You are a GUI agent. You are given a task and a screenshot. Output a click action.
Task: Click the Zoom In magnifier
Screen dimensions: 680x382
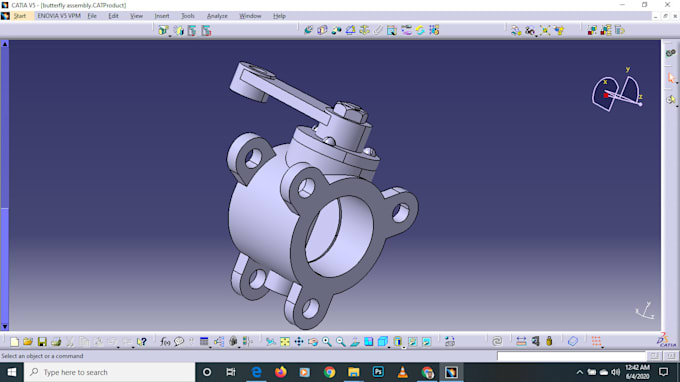pos(327,342)
